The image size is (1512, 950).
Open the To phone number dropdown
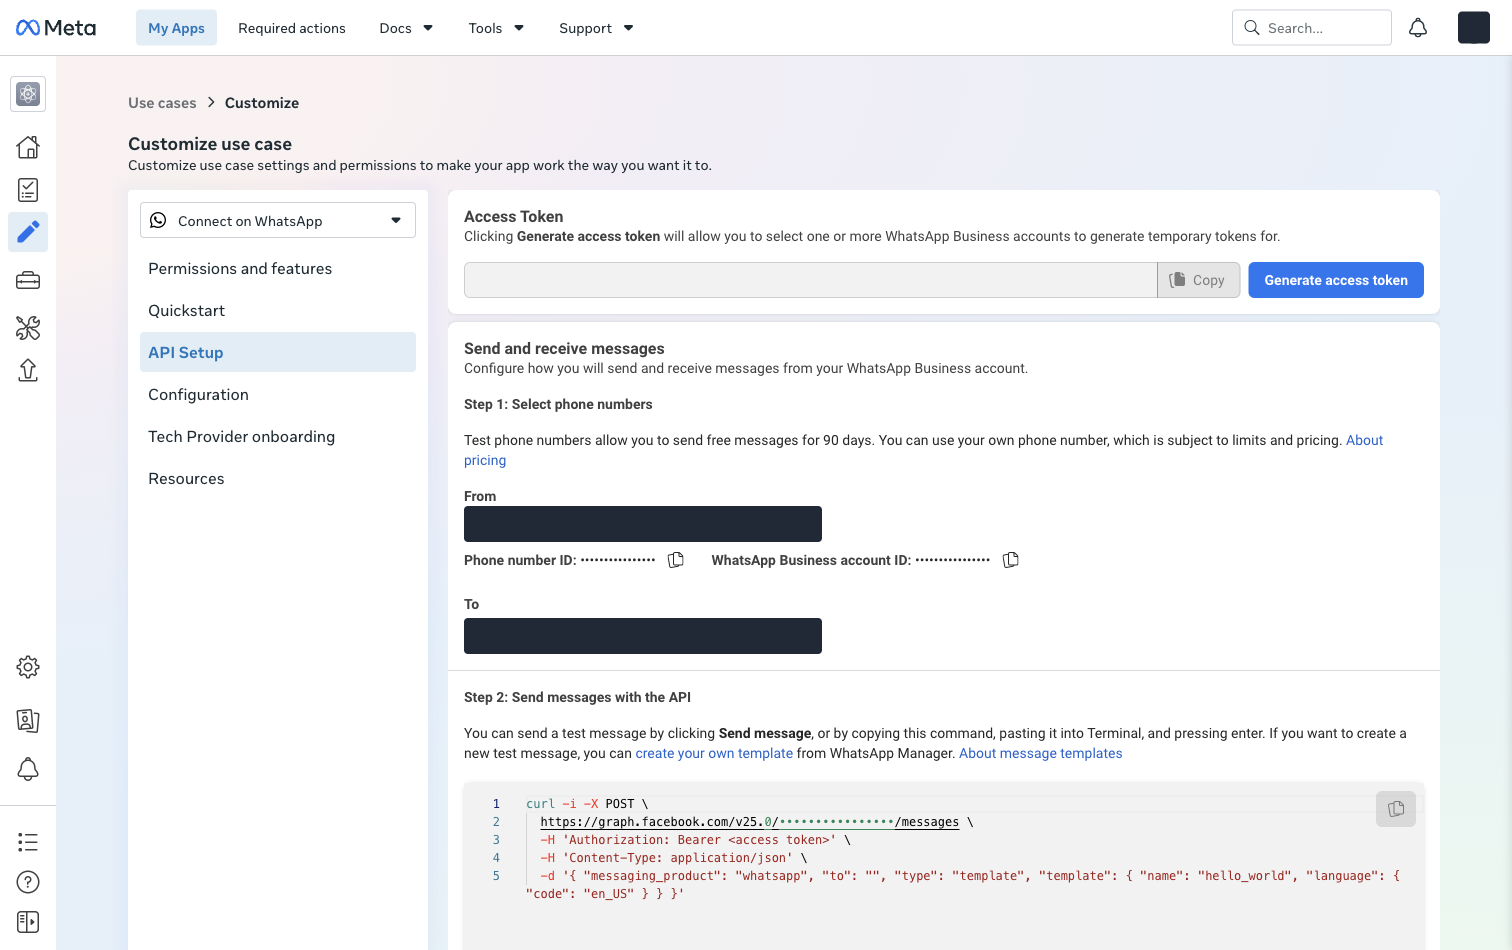pos(643,636)
